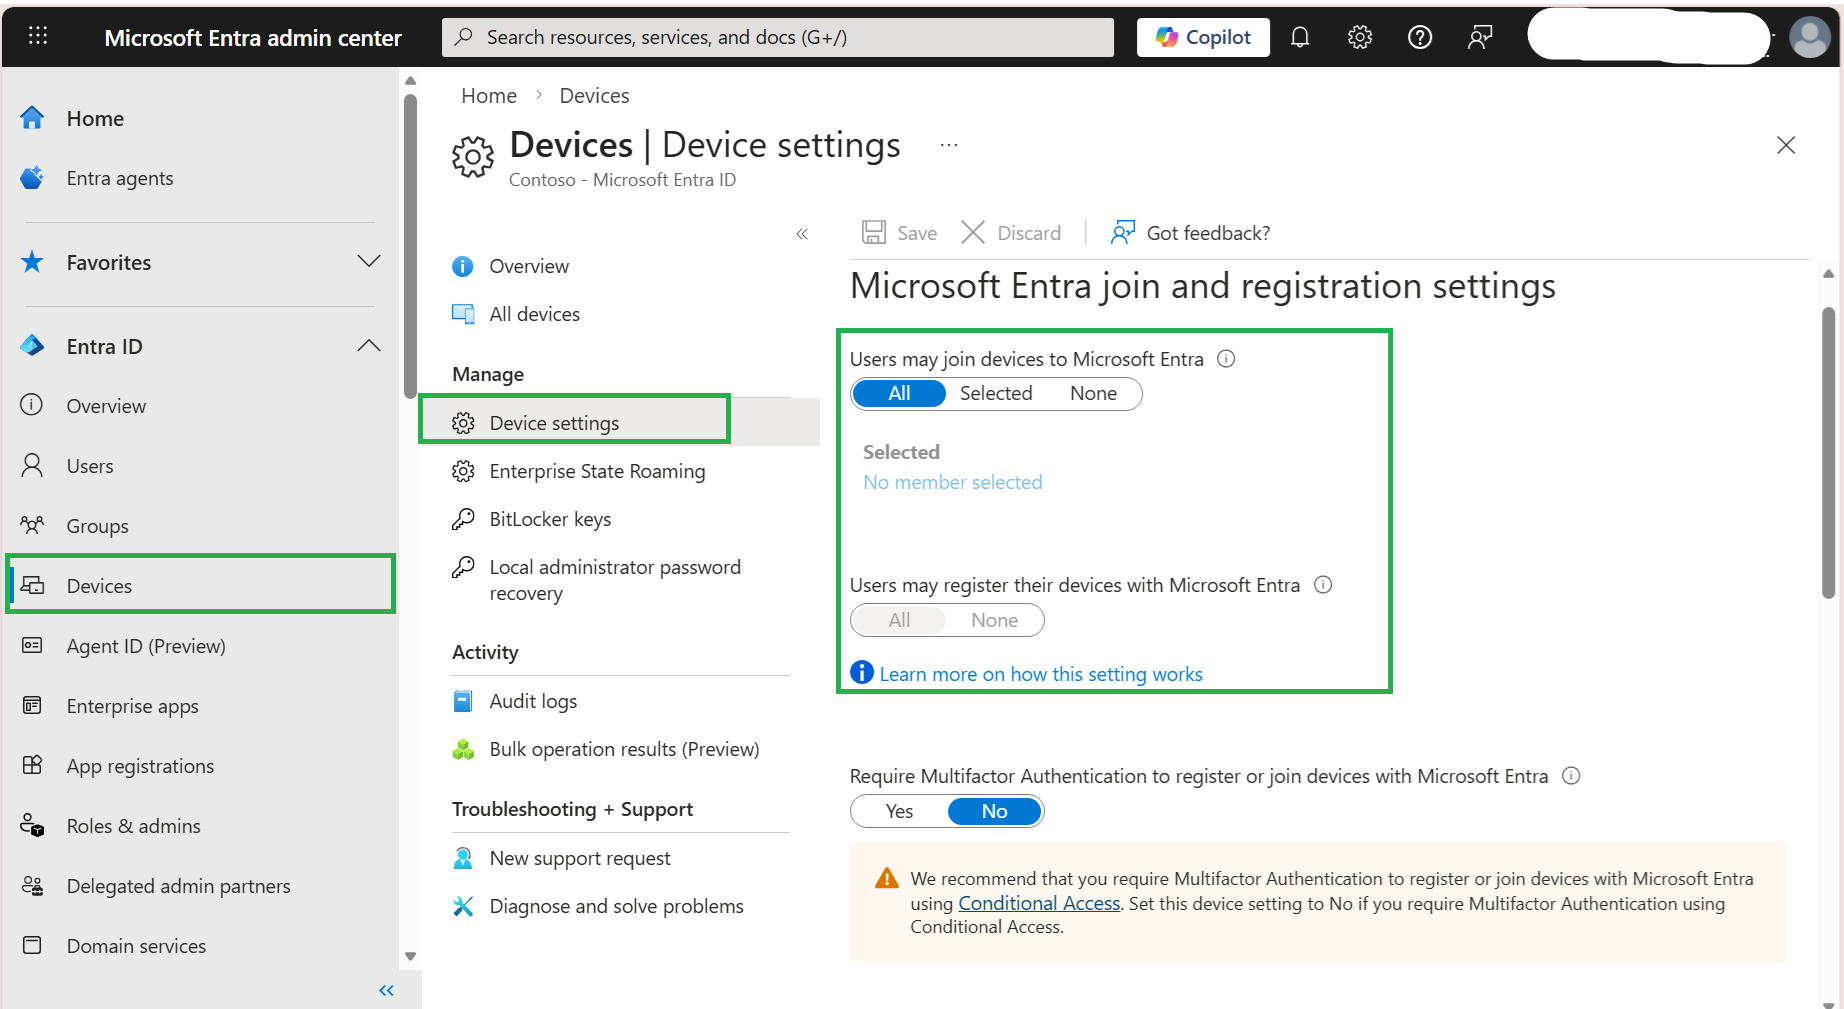Screen dimensions: 1844x1009
Task: Open Learn more on how this setting works
Action: tap(1040, 674)
